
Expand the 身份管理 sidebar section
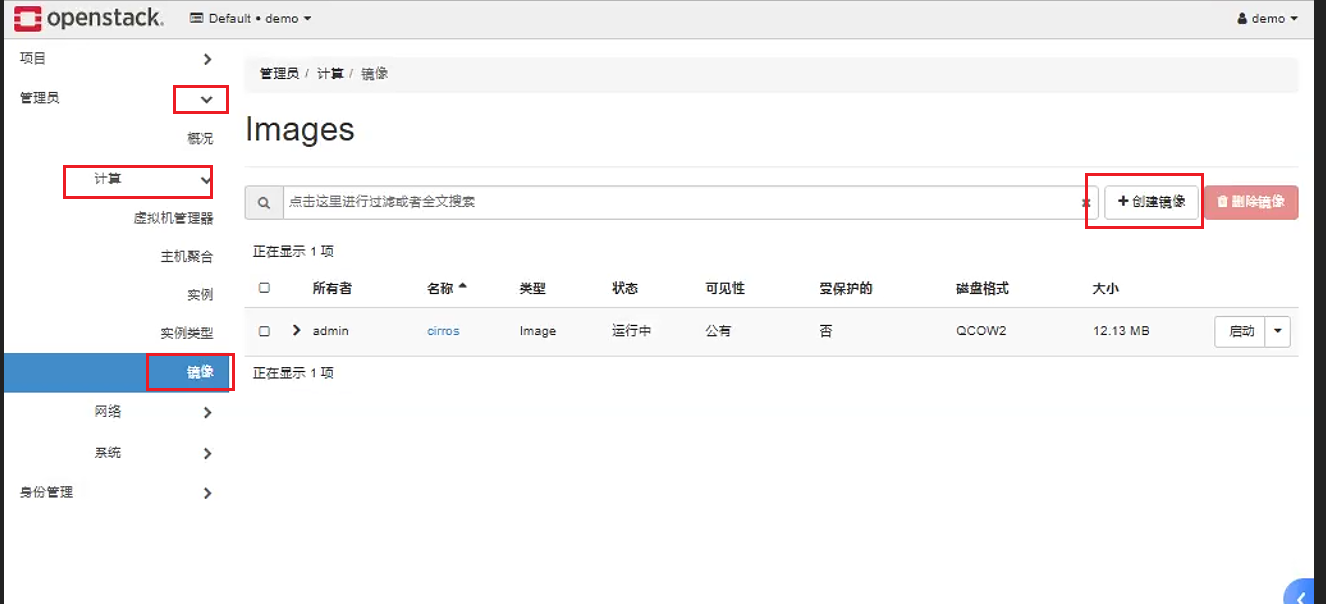pyautogui.click(x=207, y=493)
